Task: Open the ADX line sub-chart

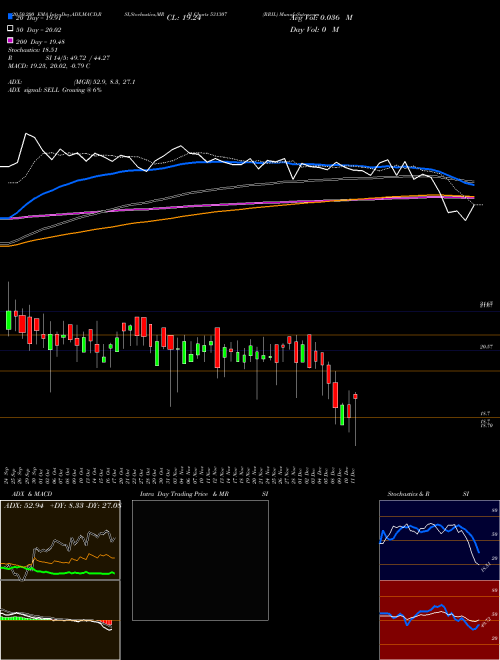Action: click(60, 540)
